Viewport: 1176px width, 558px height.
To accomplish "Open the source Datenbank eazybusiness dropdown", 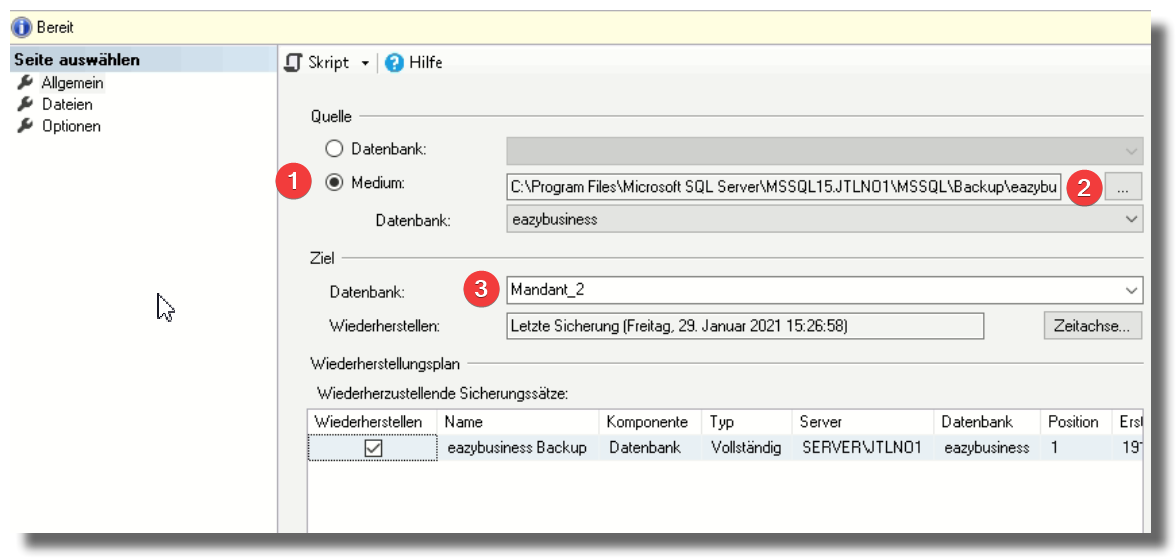I will tap(1131, 219).
